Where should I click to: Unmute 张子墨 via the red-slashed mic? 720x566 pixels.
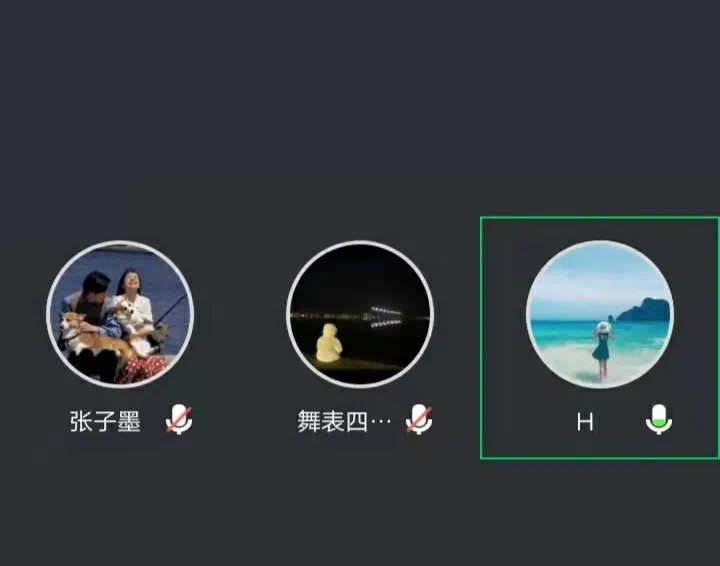coord(179,419)
